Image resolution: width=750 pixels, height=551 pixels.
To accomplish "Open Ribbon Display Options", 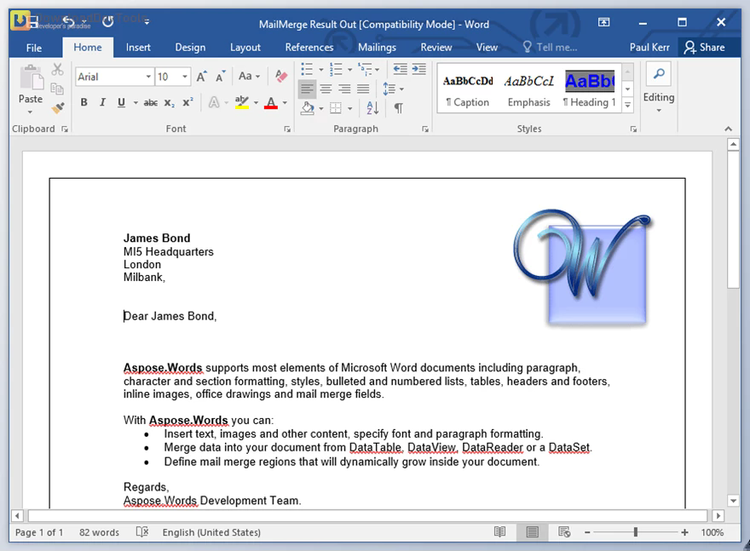I will (x=604, y=22).
